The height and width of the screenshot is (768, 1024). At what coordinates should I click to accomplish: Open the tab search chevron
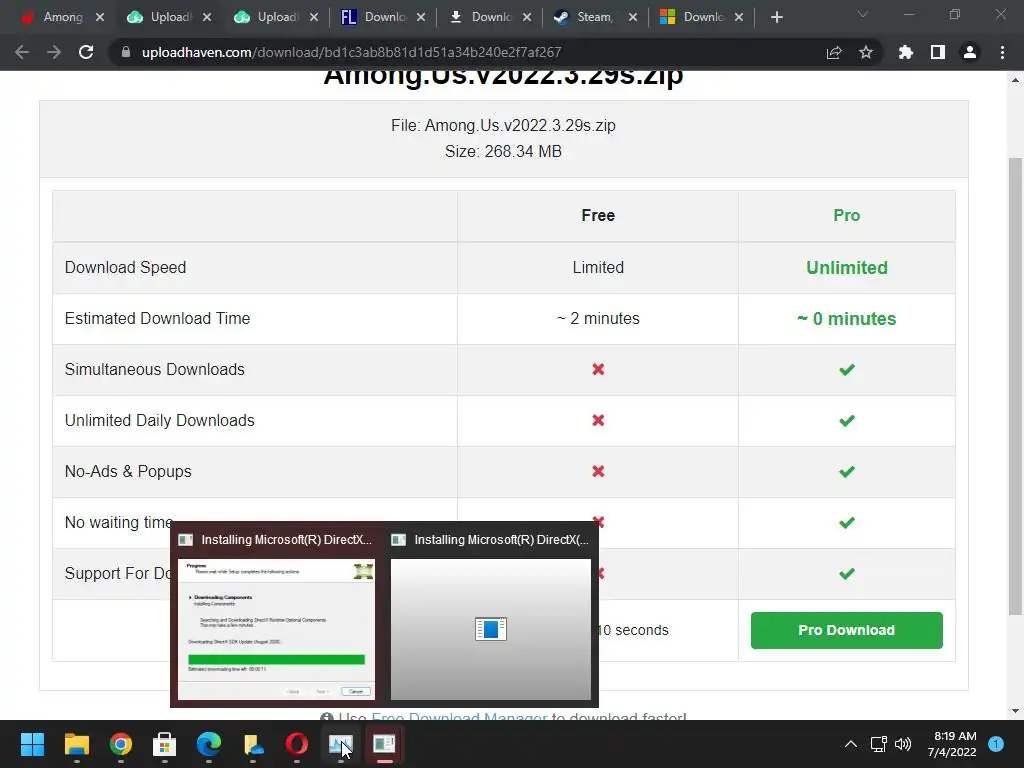click(x=863, y=14)
